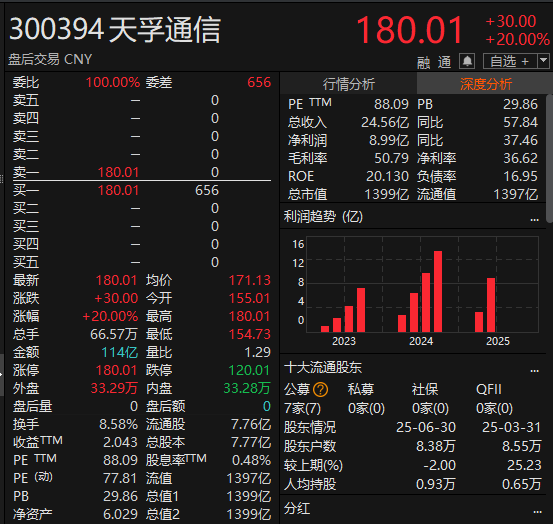
Task: Click 股东户数 value 8.38万
Action: click(x=436, y=446)
